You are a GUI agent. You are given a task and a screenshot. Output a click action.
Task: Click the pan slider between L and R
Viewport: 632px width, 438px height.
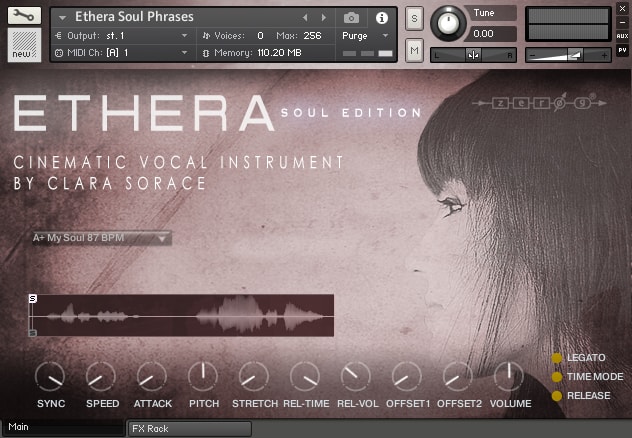pyautogui.click(x=474, y=55)
